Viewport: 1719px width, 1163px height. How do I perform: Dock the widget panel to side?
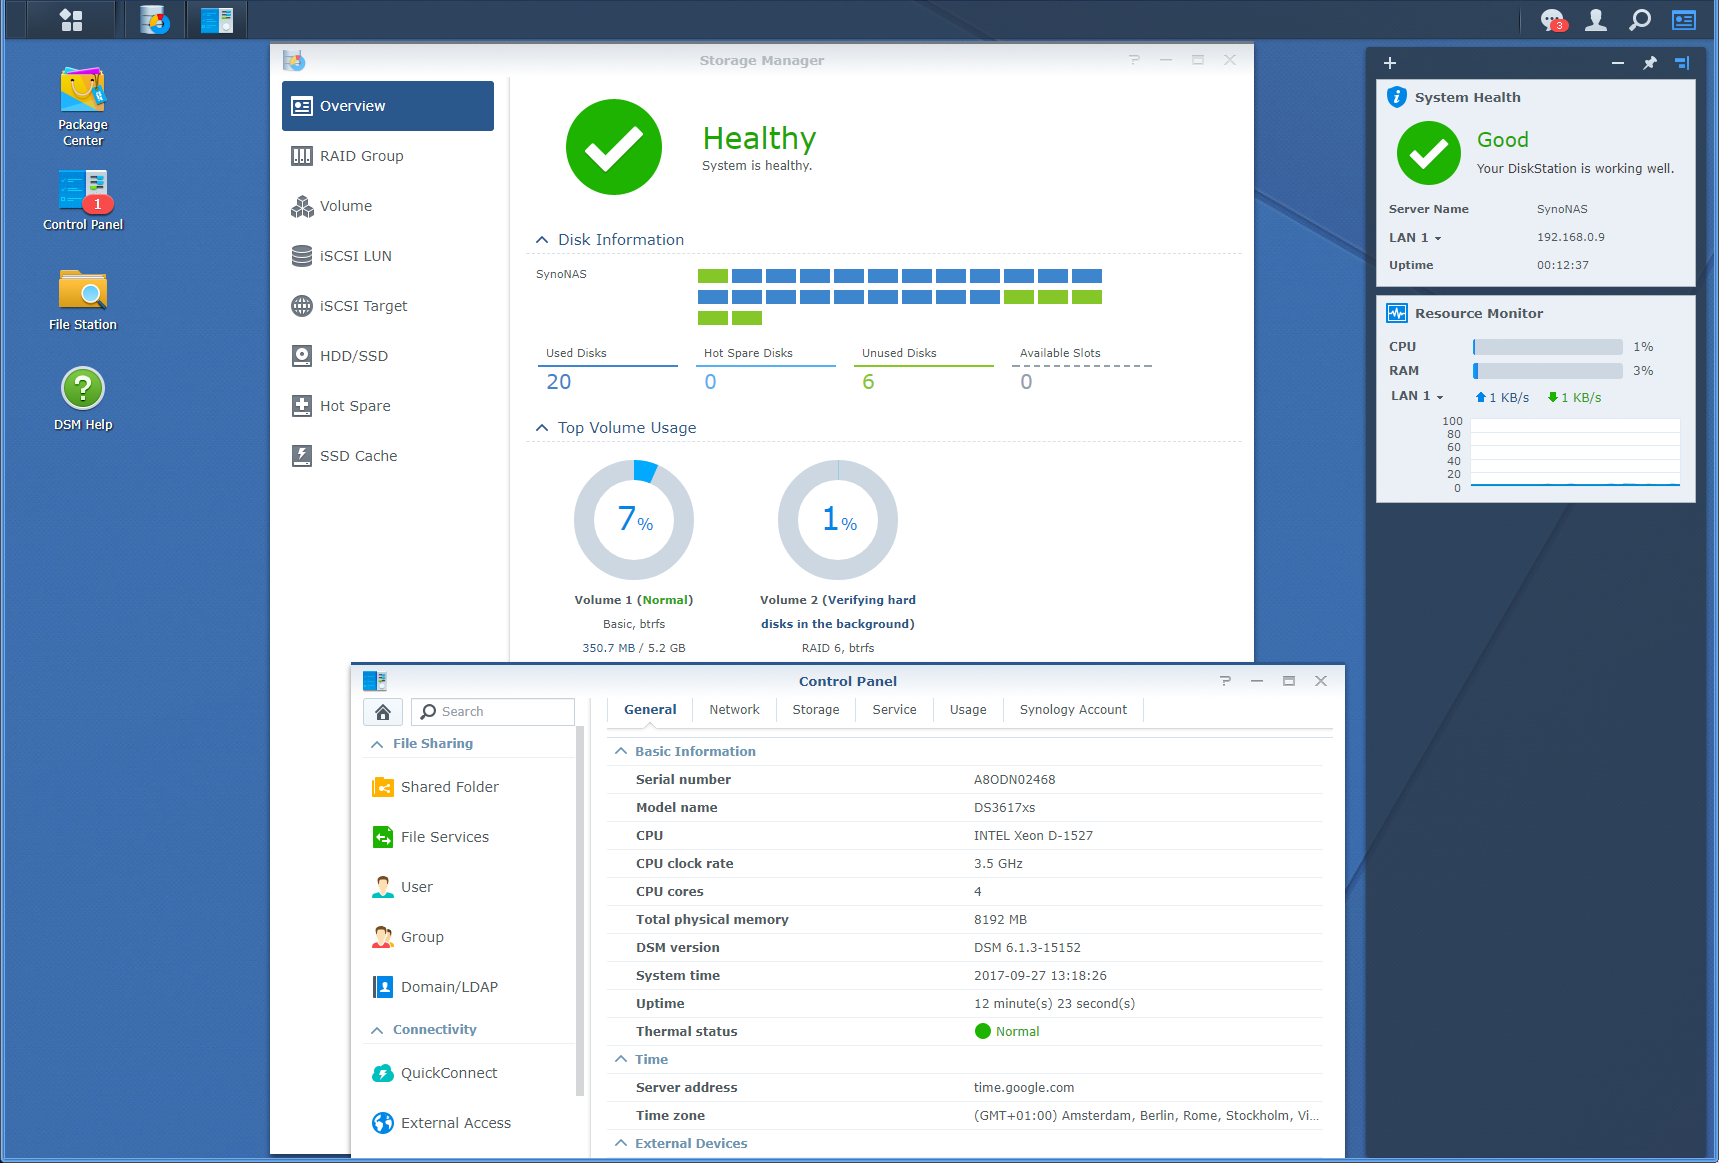coord(1682,63)
